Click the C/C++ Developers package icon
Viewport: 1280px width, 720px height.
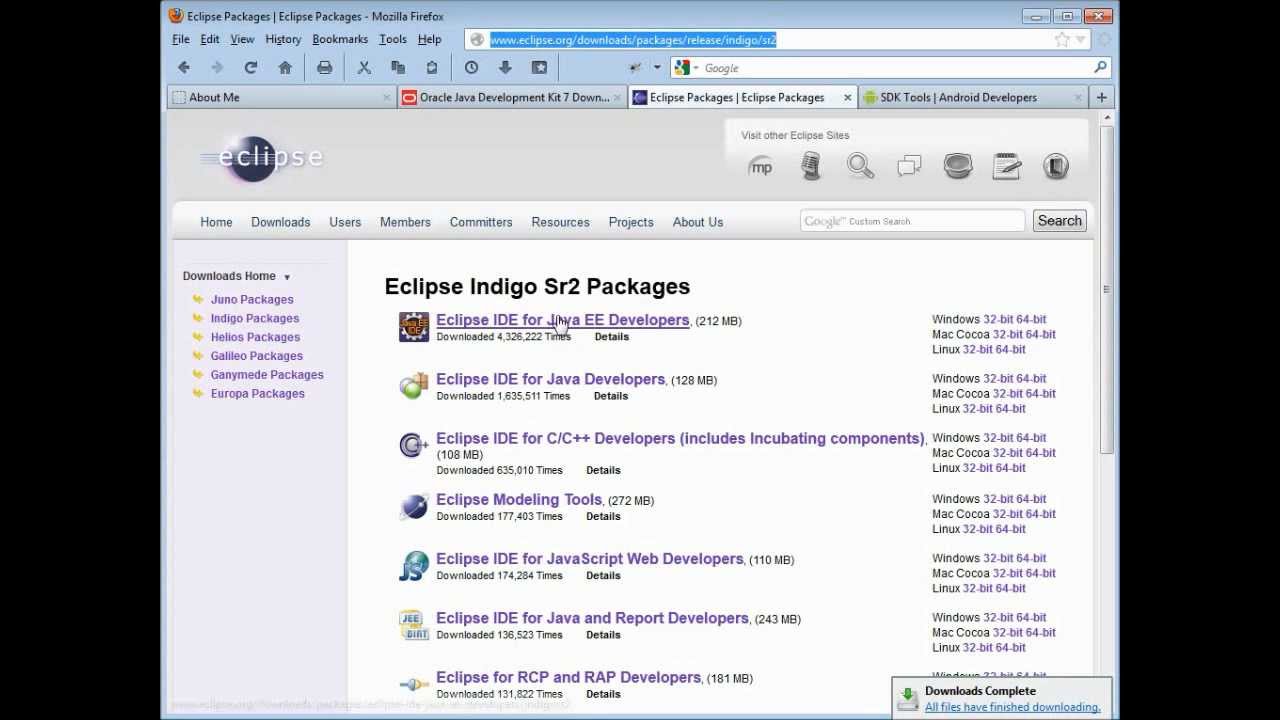click(413, 445)
